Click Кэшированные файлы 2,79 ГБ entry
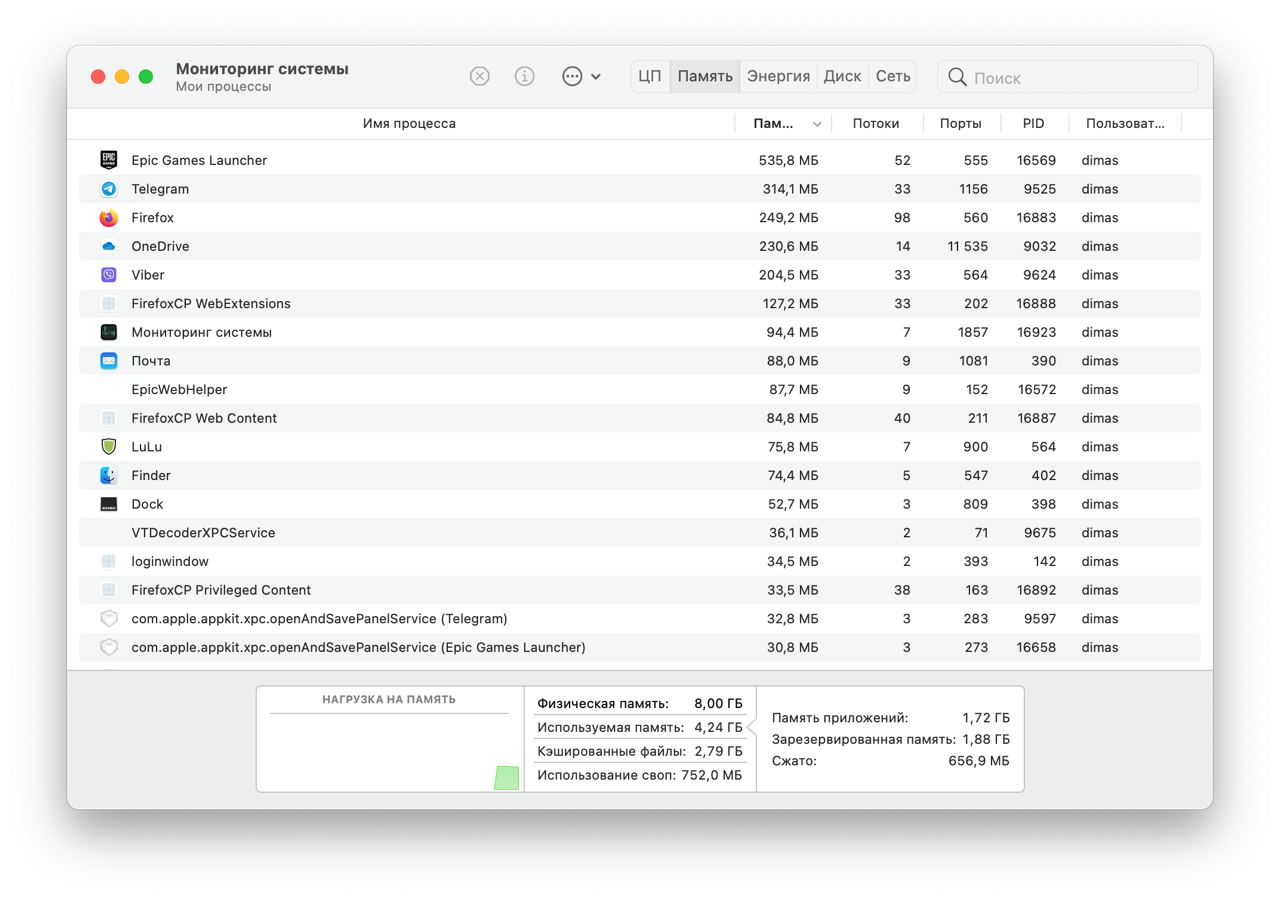This screenshot has height=898, width=1280. (x=640, y=751)
